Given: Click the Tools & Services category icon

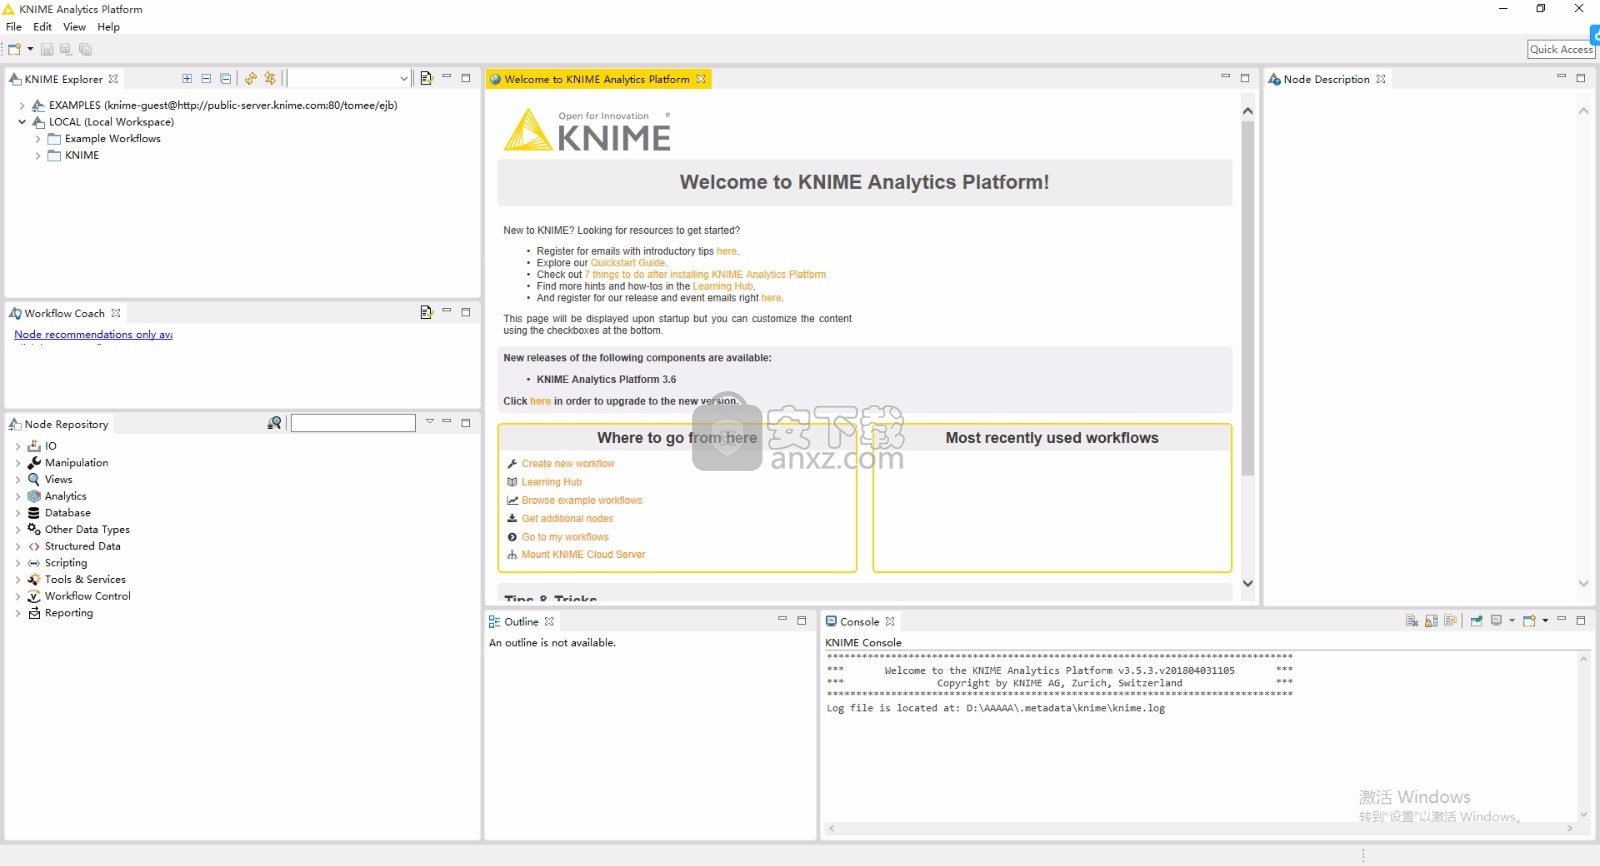Looking at the screenshot, I should click(x=34, y=579).
